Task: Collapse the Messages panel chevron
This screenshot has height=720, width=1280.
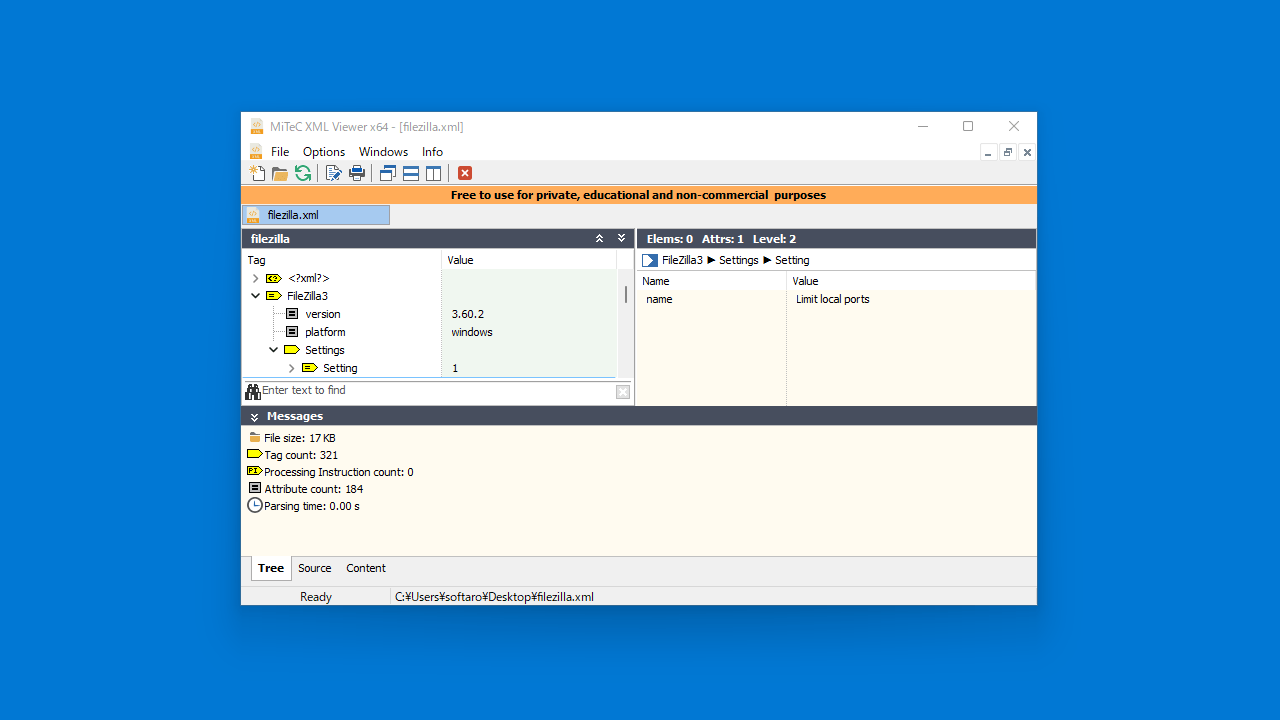Action: click(254, 416)
